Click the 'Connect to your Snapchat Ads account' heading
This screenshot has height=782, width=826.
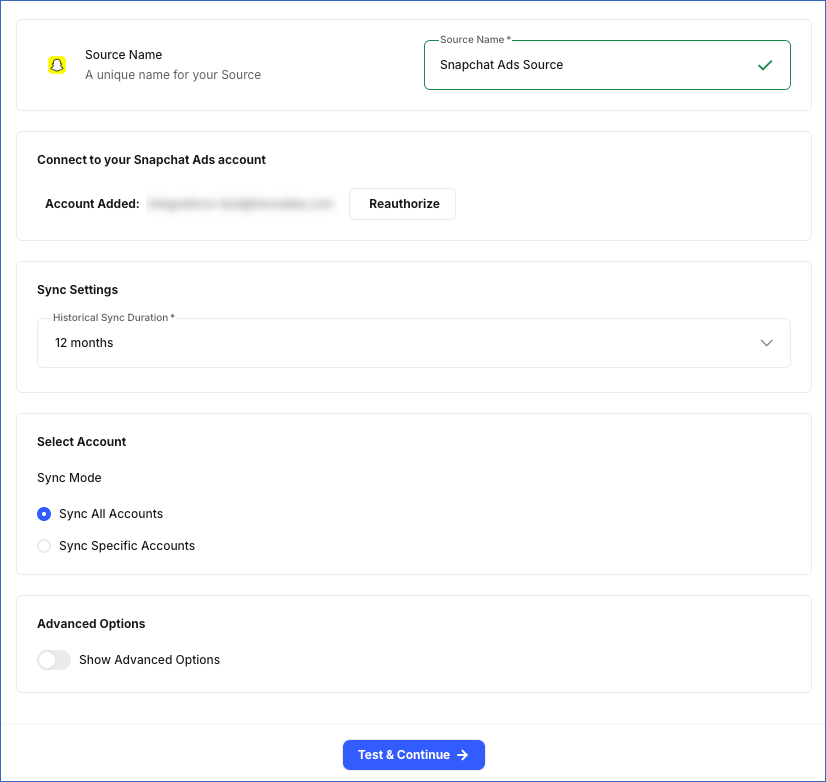151,160
